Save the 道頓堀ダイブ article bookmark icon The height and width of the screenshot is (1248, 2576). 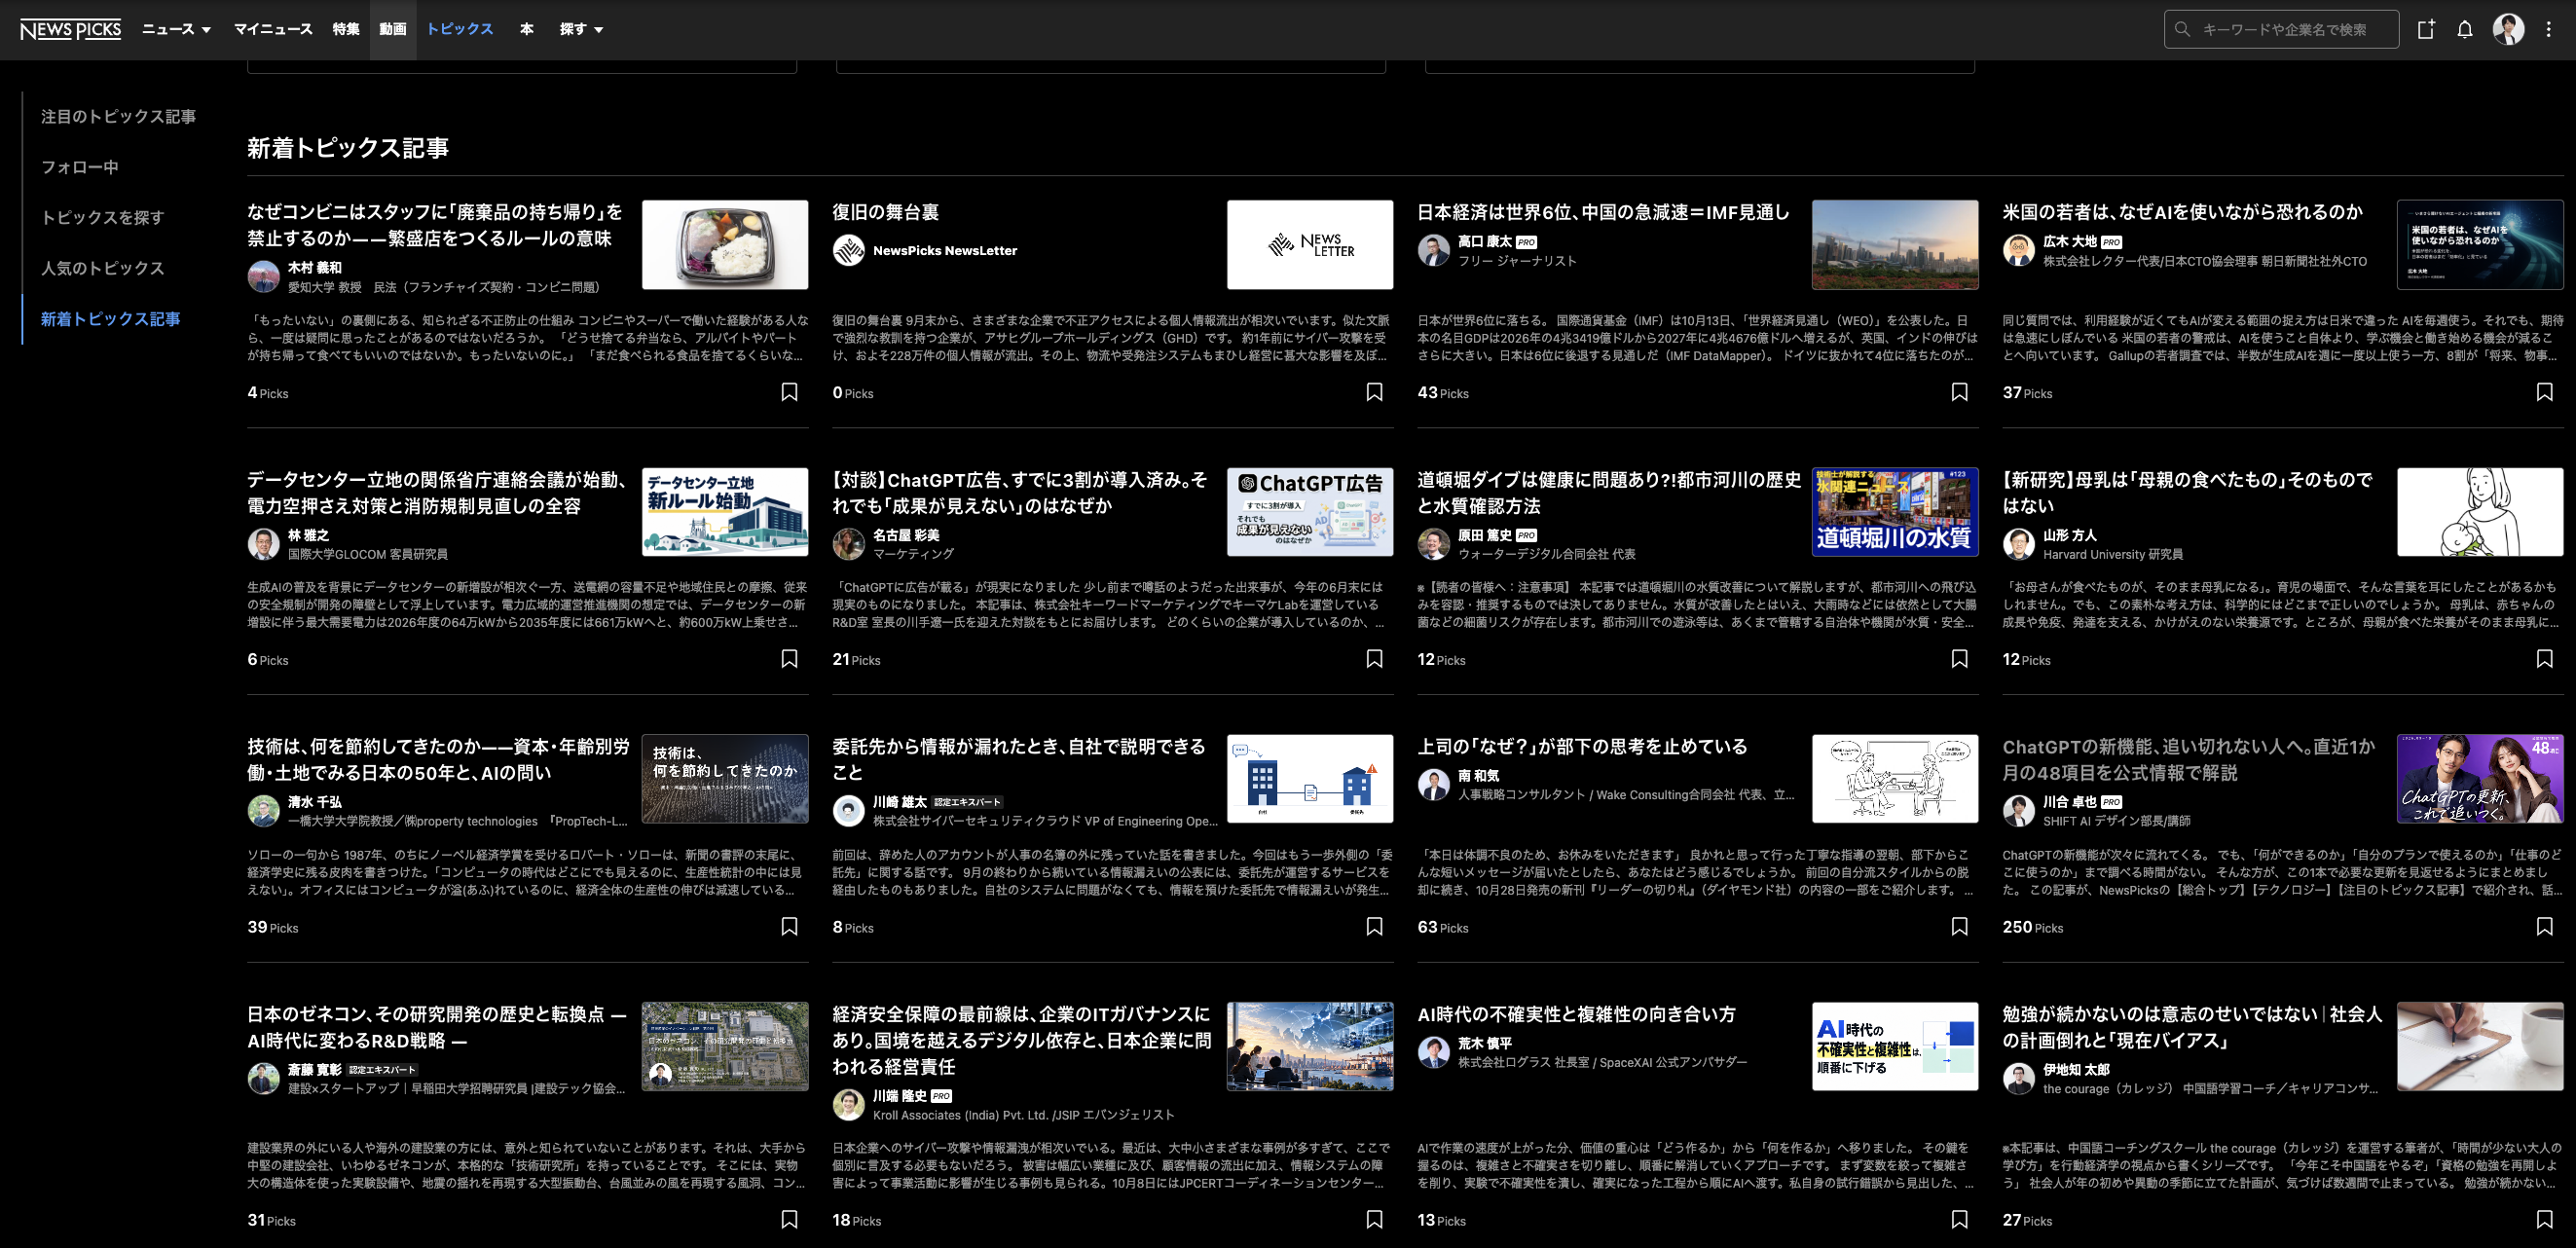[x=1959, y=659]
